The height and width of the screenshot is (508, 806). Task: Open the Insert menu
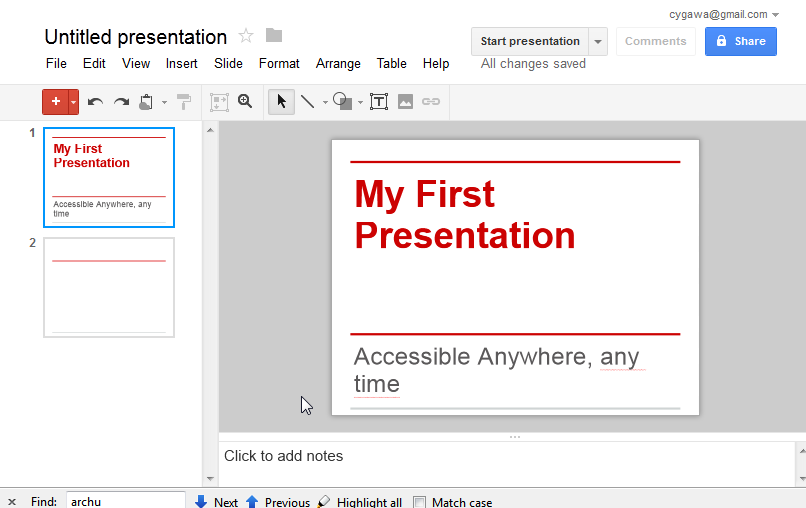click(181, 63)
